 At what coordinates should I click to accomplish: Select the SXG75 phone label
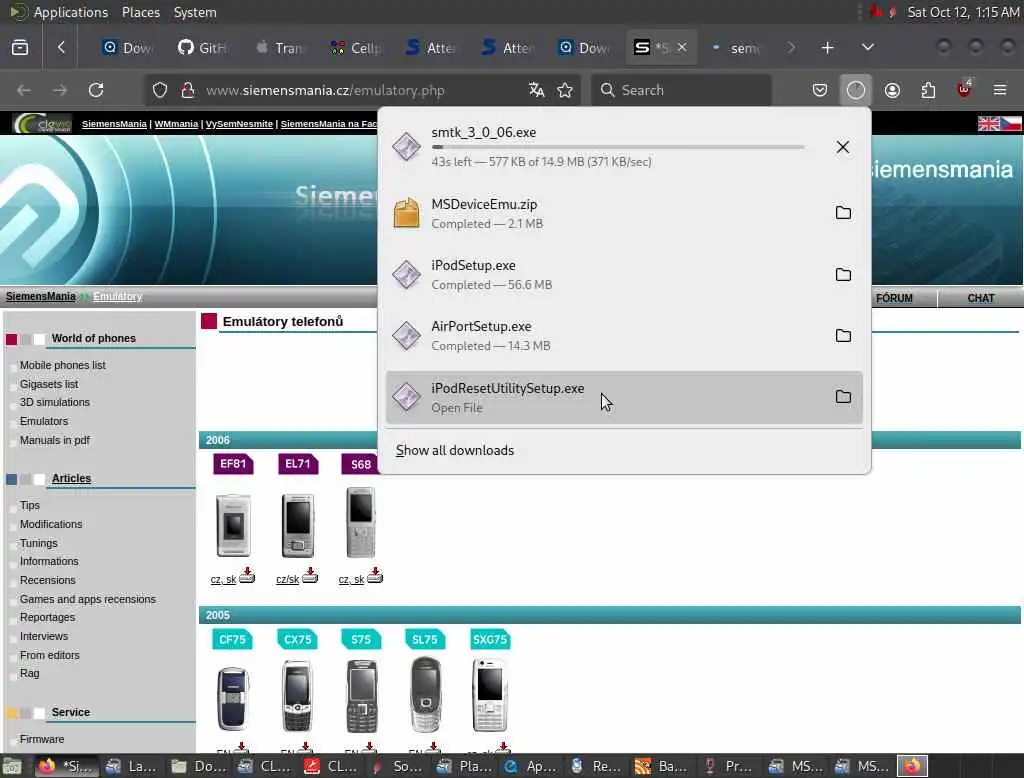click(490, 640)
